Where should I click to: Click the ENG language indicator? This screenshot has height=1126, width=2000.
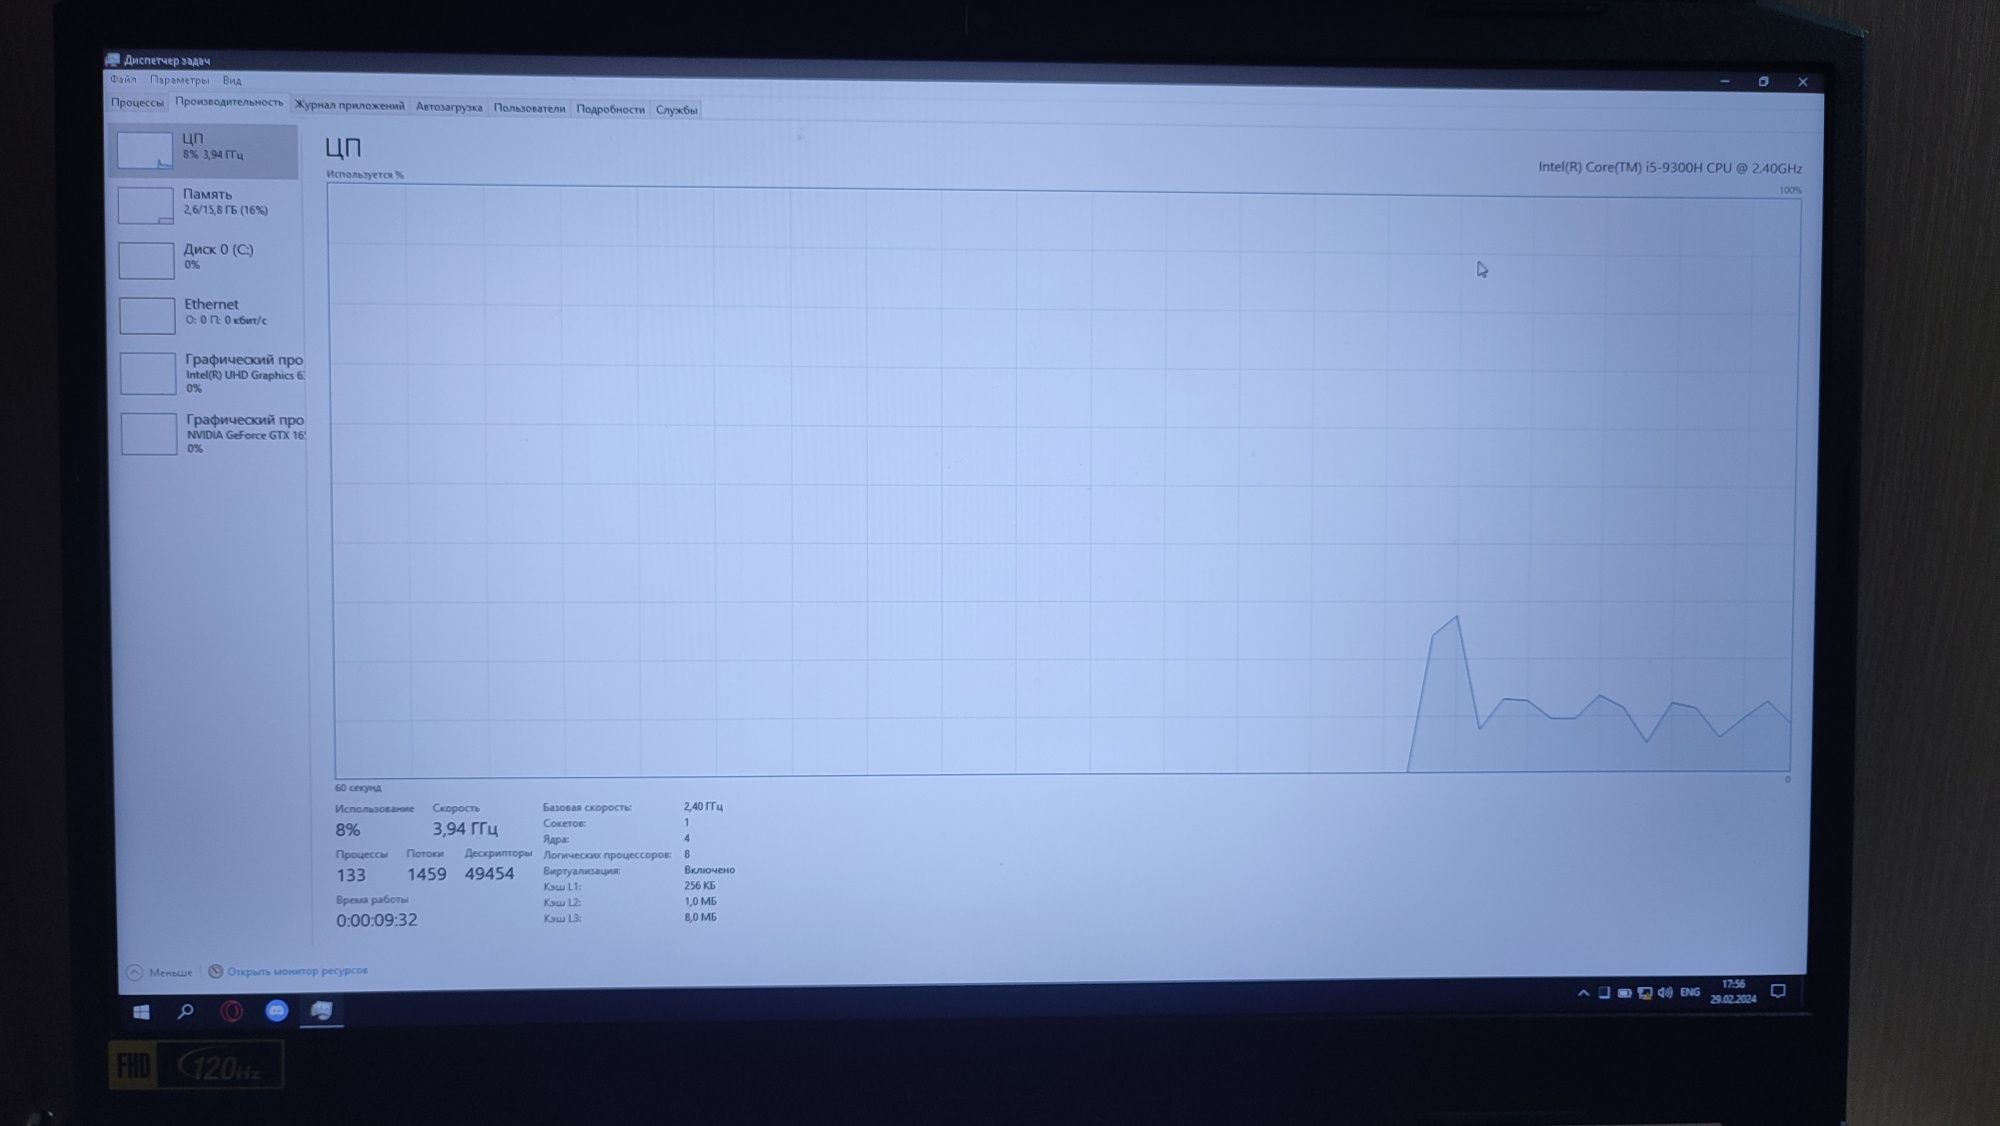point(1690,992)
